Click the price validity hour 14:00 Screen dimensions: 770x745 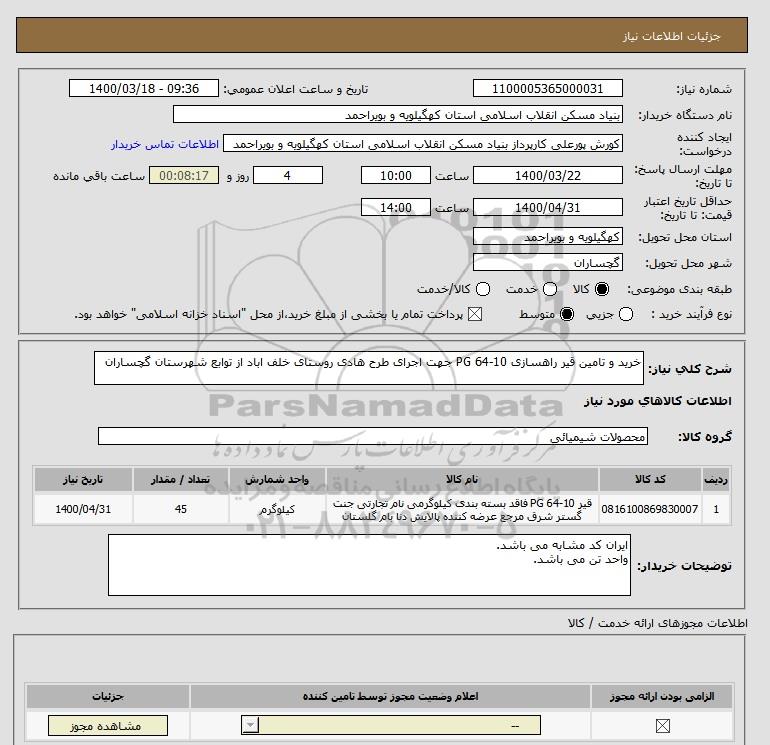click(x=396, y=207)
